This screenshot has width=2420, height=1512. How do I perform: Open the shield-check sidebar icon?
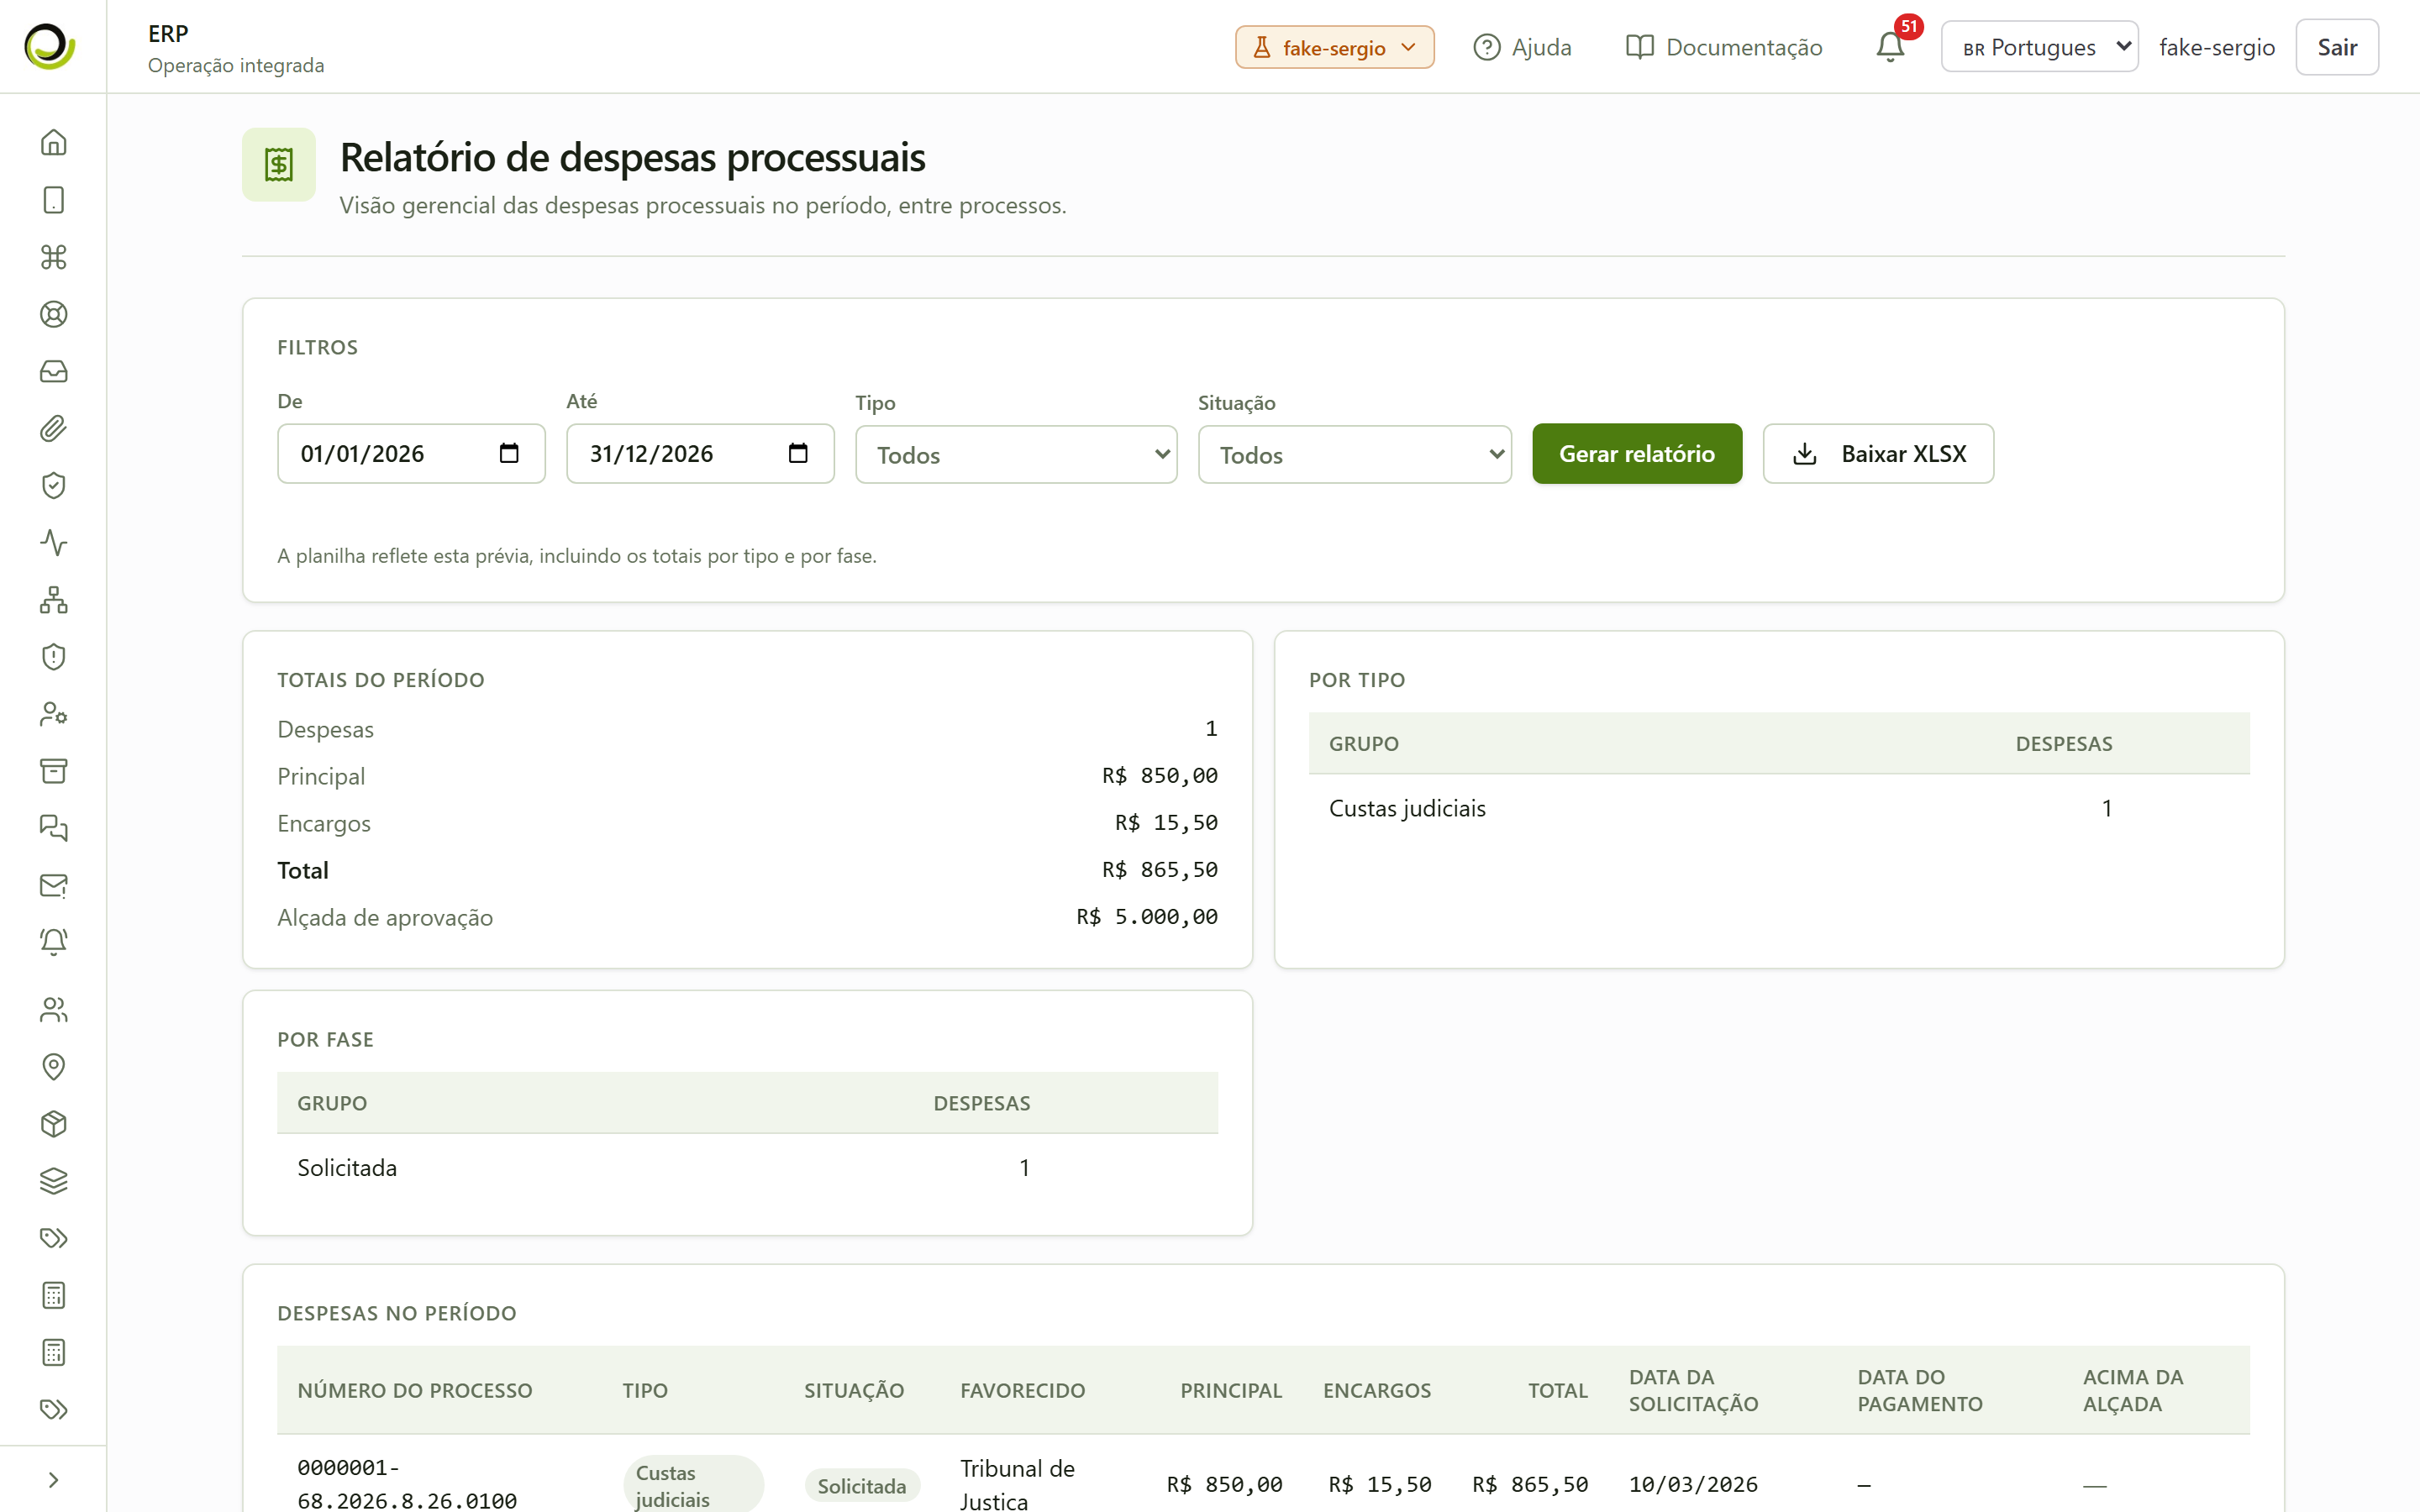53,485
